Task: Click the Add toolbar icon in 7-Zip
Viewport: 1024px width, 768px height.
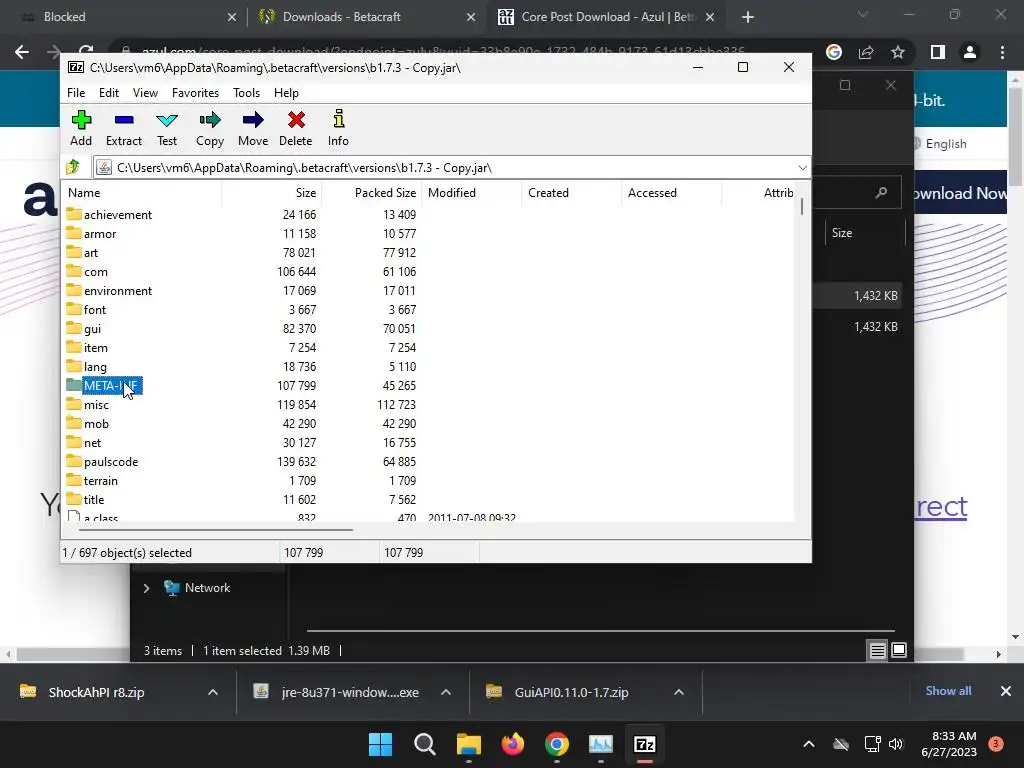Action: [x=81, y=120]
